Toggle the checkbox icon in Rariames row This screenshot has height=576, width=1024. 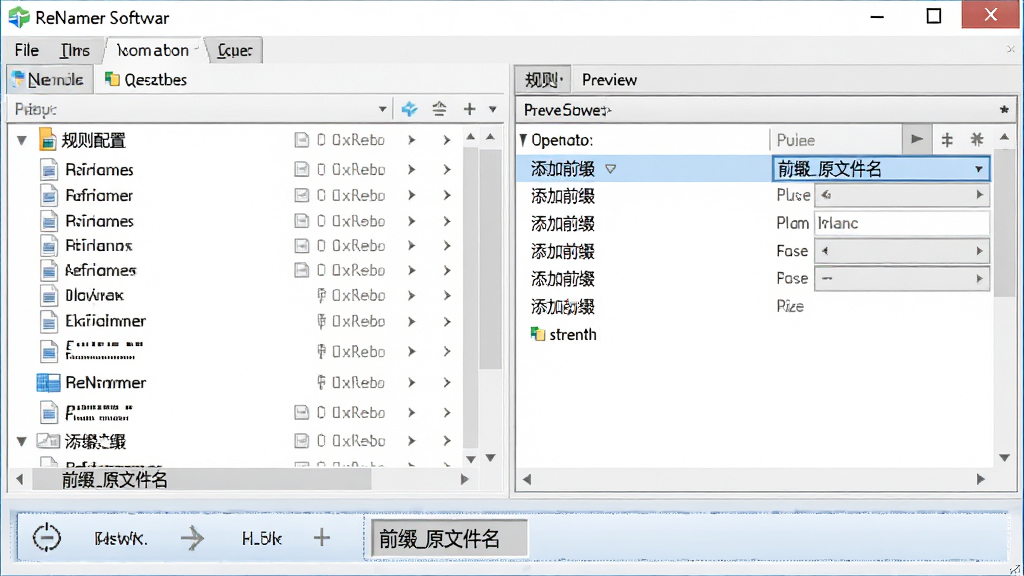pos(301,170)
